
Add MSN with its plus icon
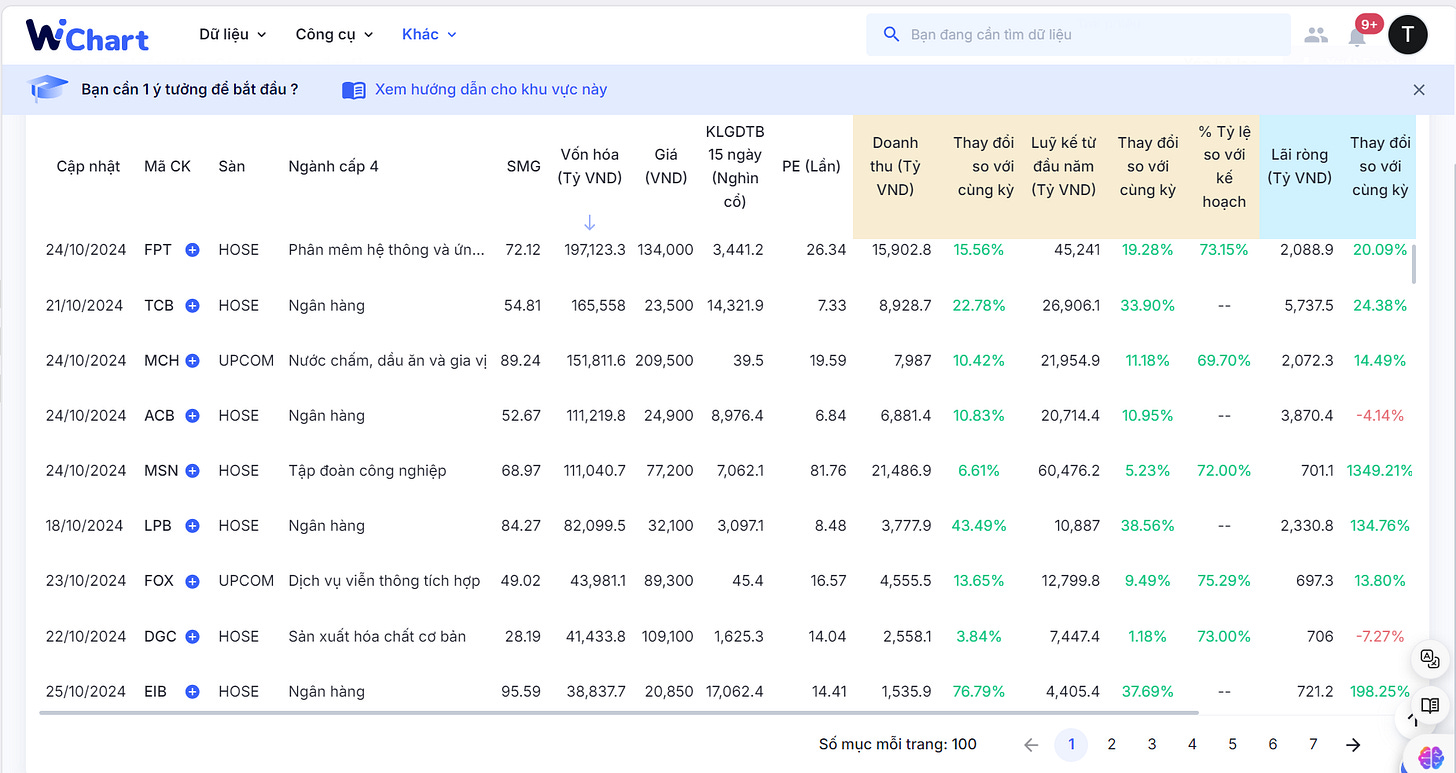point(192,470)
